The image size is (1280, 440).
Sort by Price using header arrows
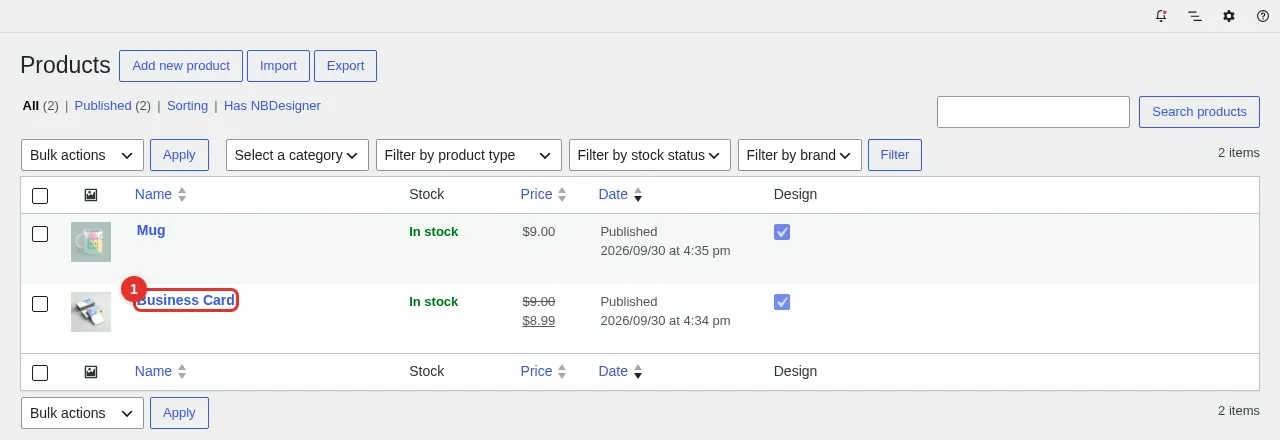[562, 195]
